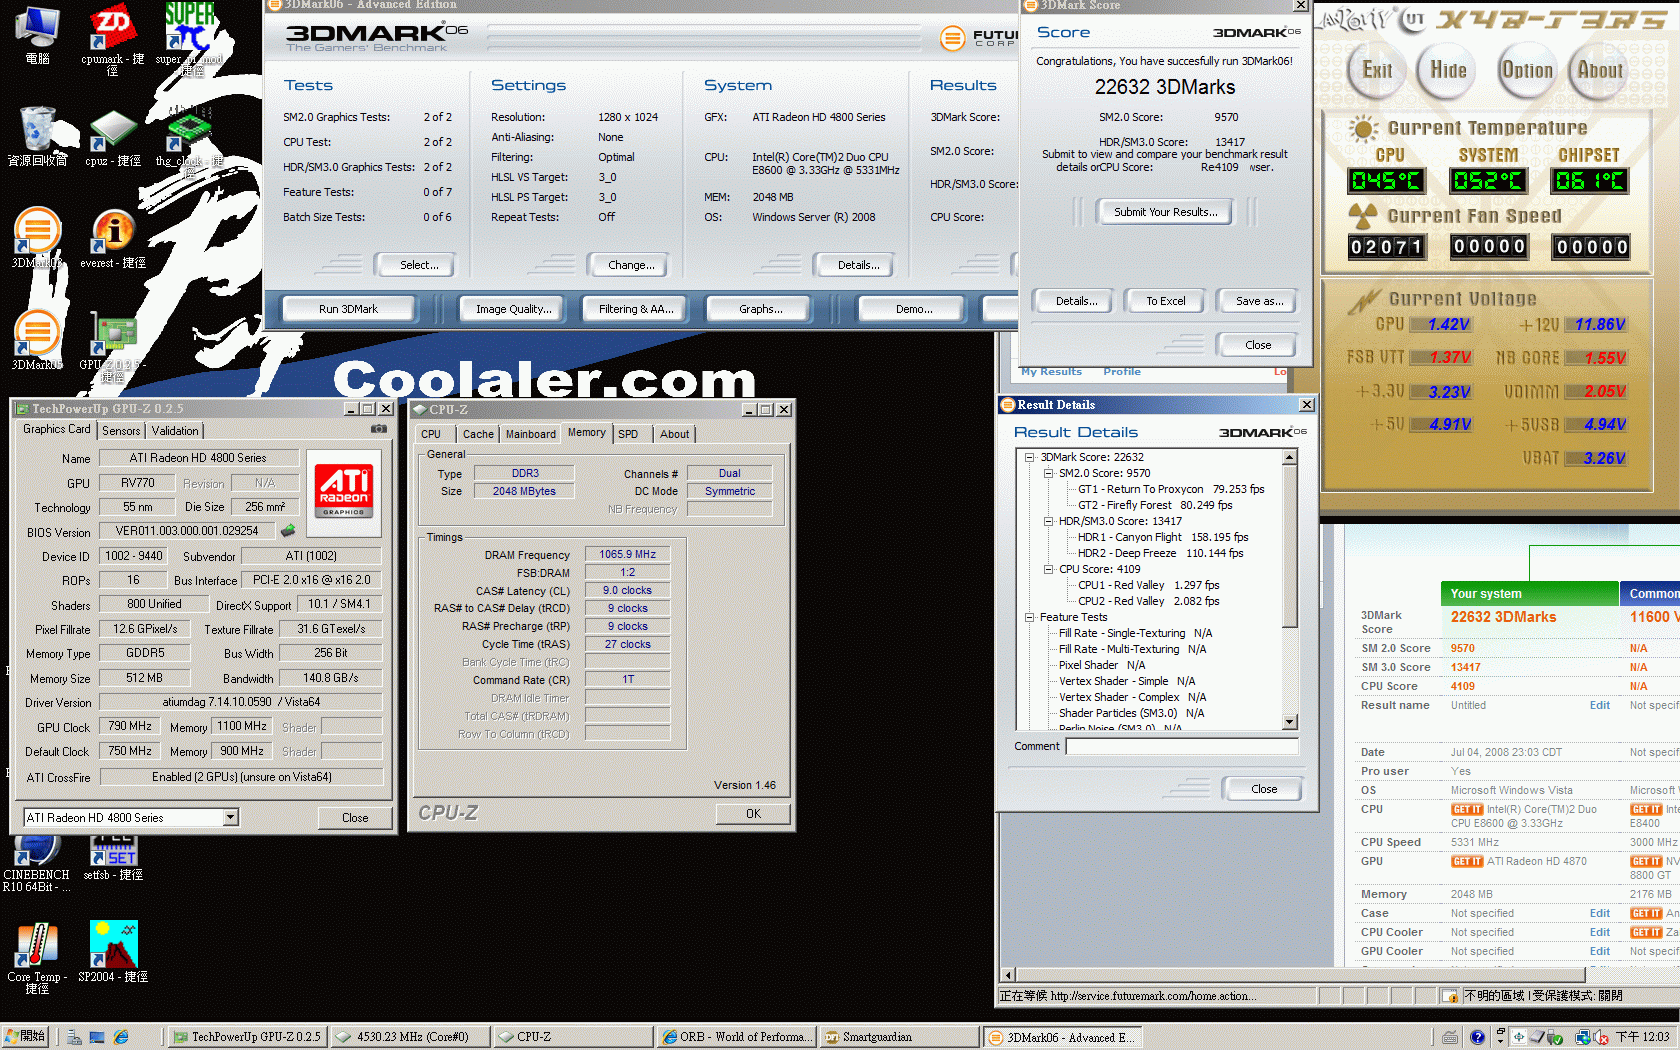
Task: Select GT1 - Return To Proxycon result row
Action: (x=1171, y=489)
